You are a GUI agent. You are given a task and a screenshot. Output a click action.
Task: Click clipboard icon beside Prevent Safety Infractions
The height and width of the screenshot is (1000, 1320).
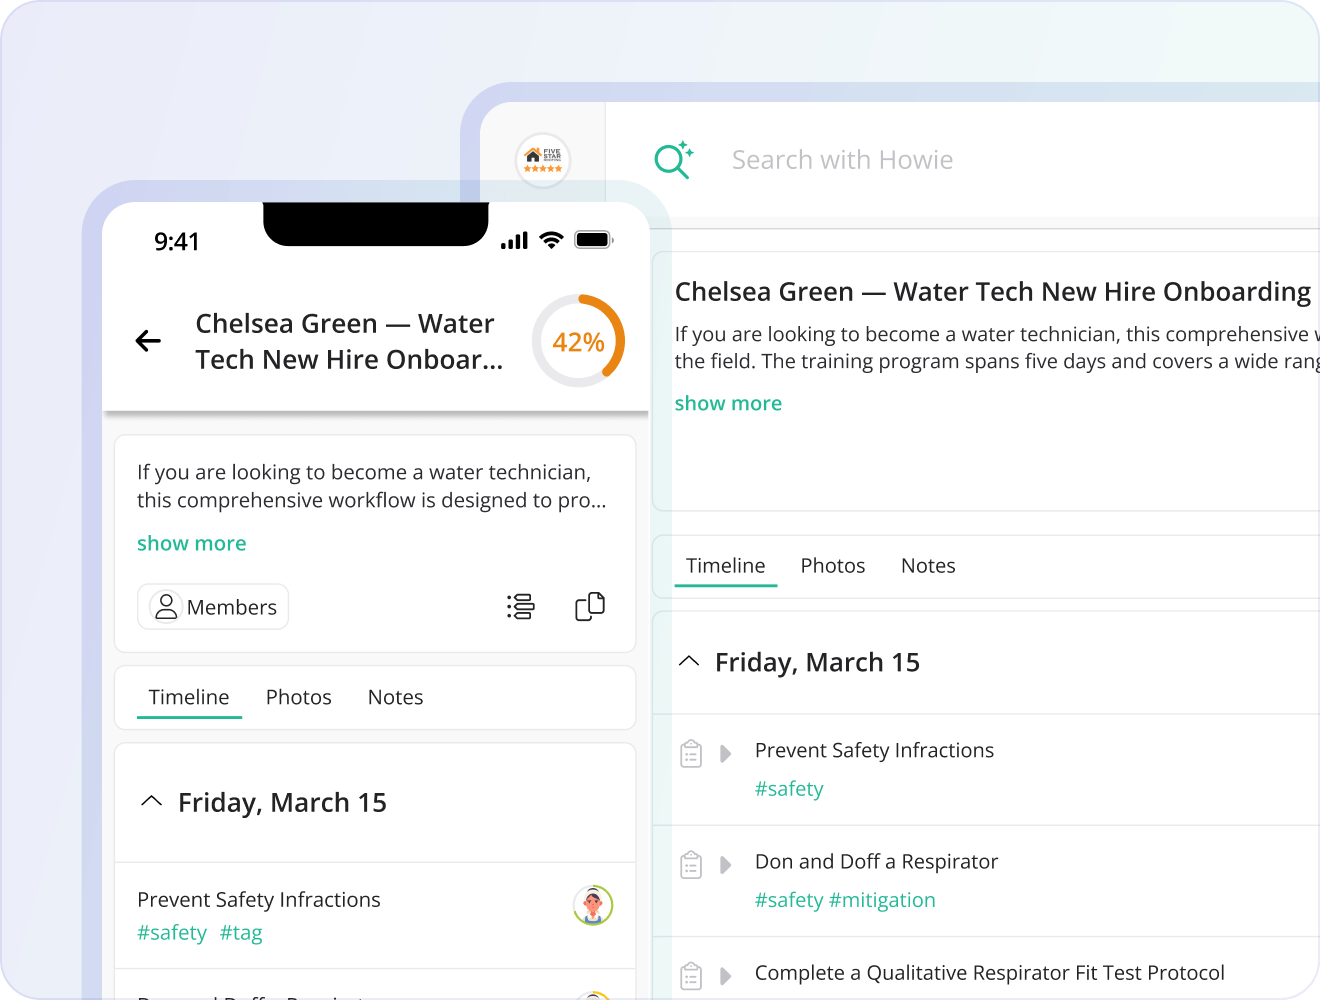(x=691, y=753)
